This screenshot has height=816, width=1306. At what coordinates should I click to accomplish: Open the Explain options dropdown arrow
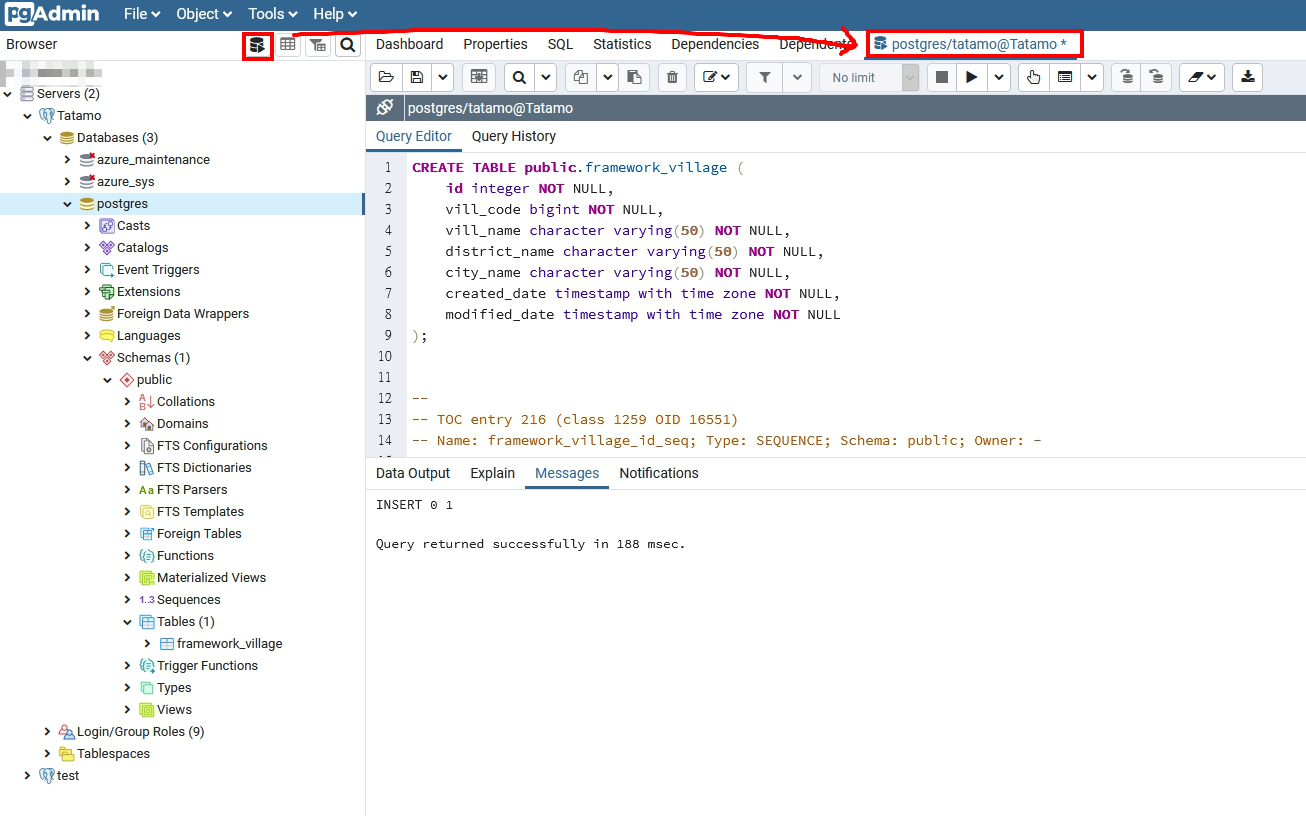pyautogui.click(x=1091, y=77)
